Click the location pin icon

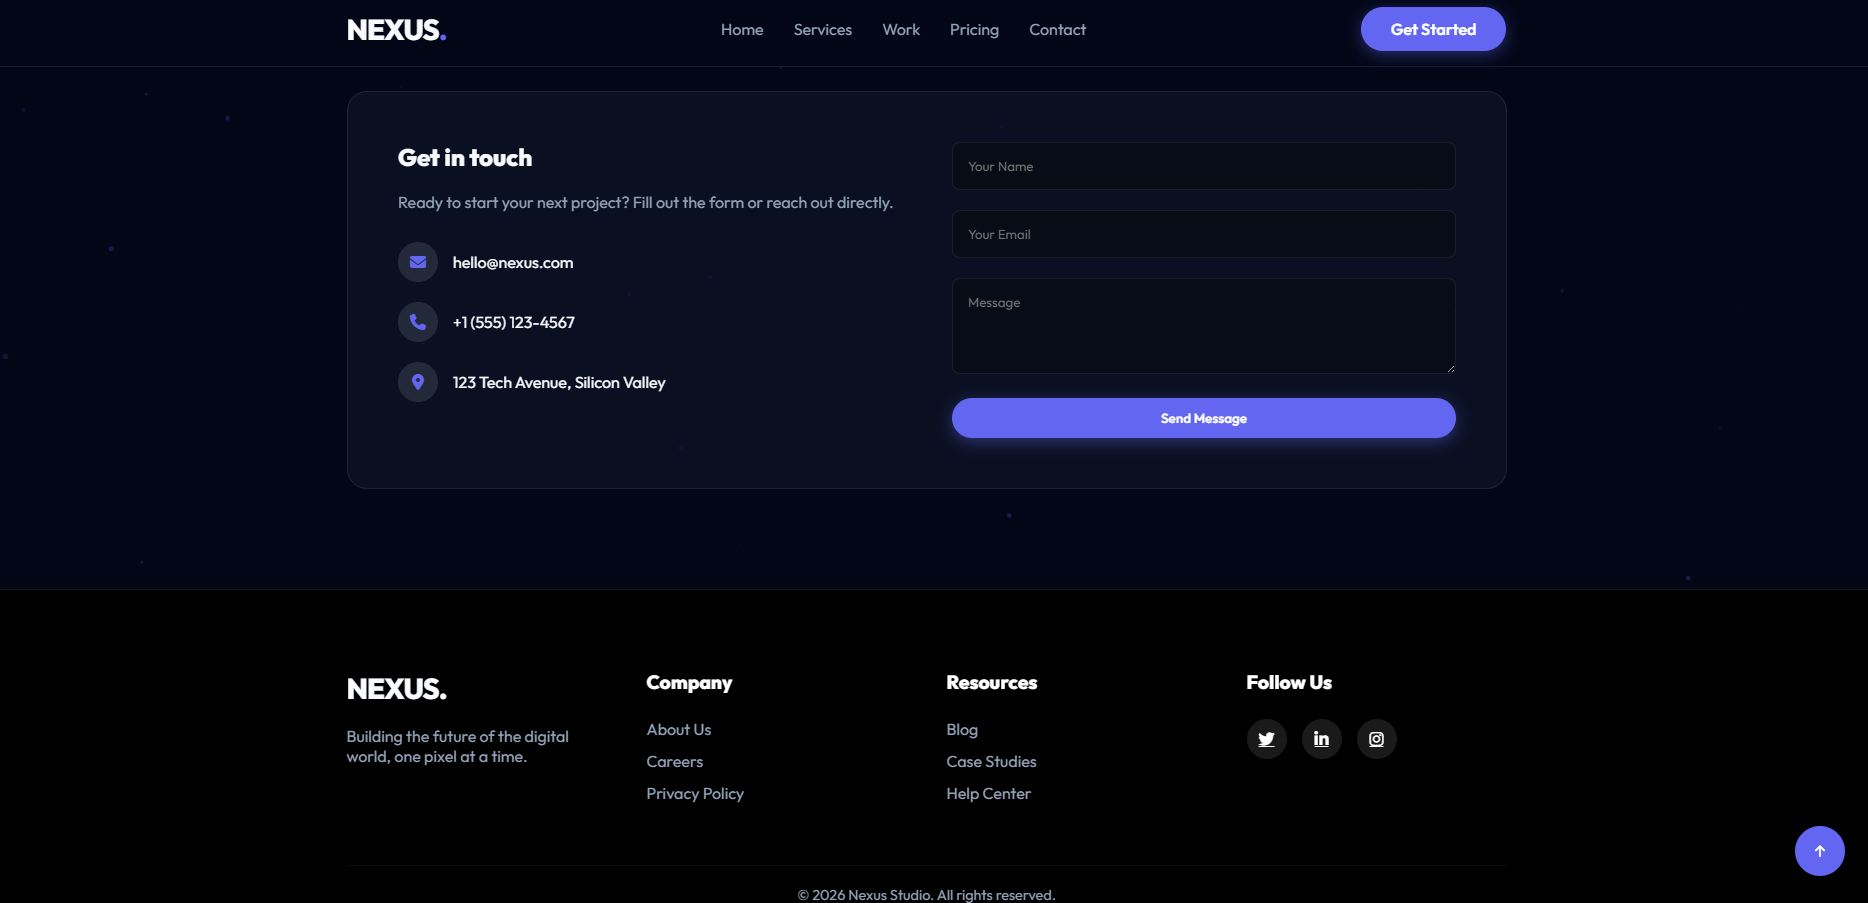tap(418, 382)
